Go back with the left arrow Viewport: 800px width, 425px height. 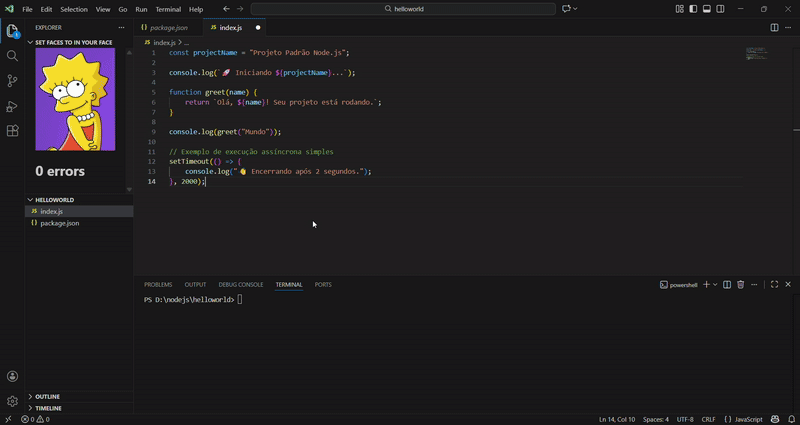click(x=227, y=9)
